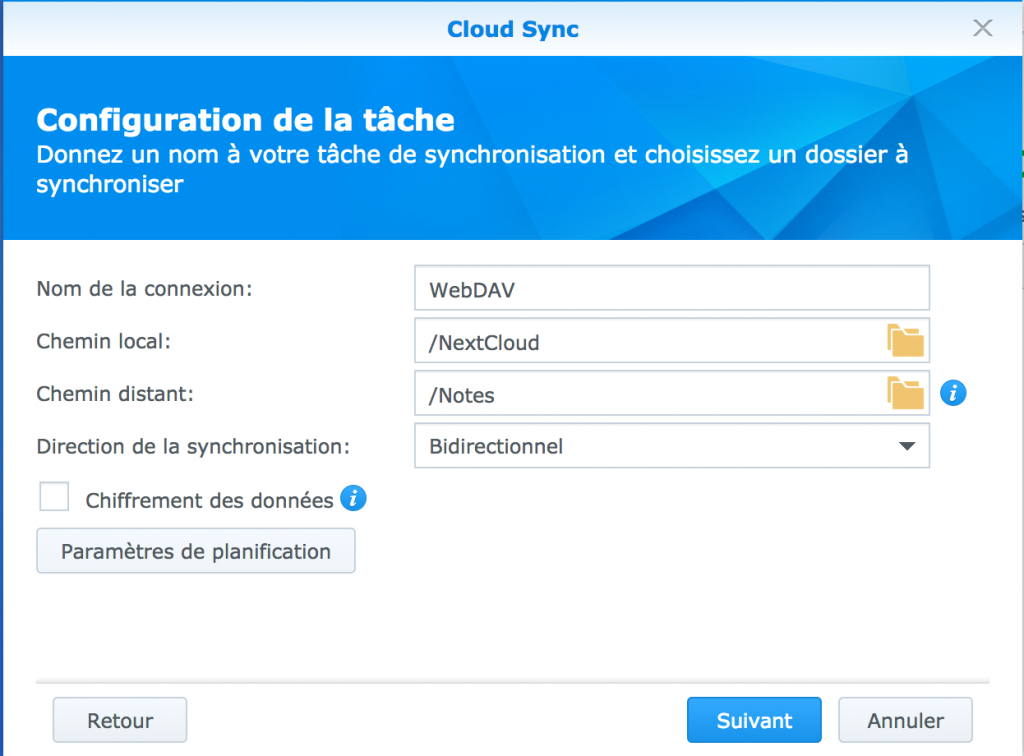The height and width of the screenshot is (756, 1024).
Task: Click the Annuler button to cancel
Action: point(905,720)
